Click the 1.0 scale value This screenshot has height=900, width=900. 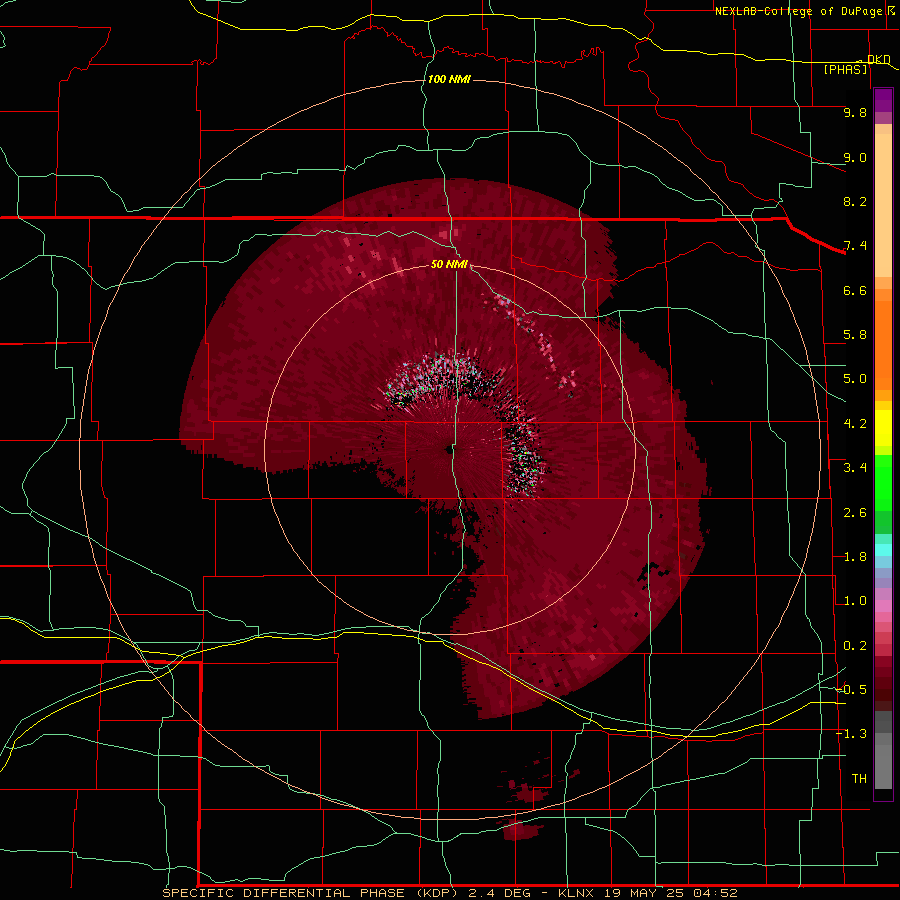(x=855, y=601)
